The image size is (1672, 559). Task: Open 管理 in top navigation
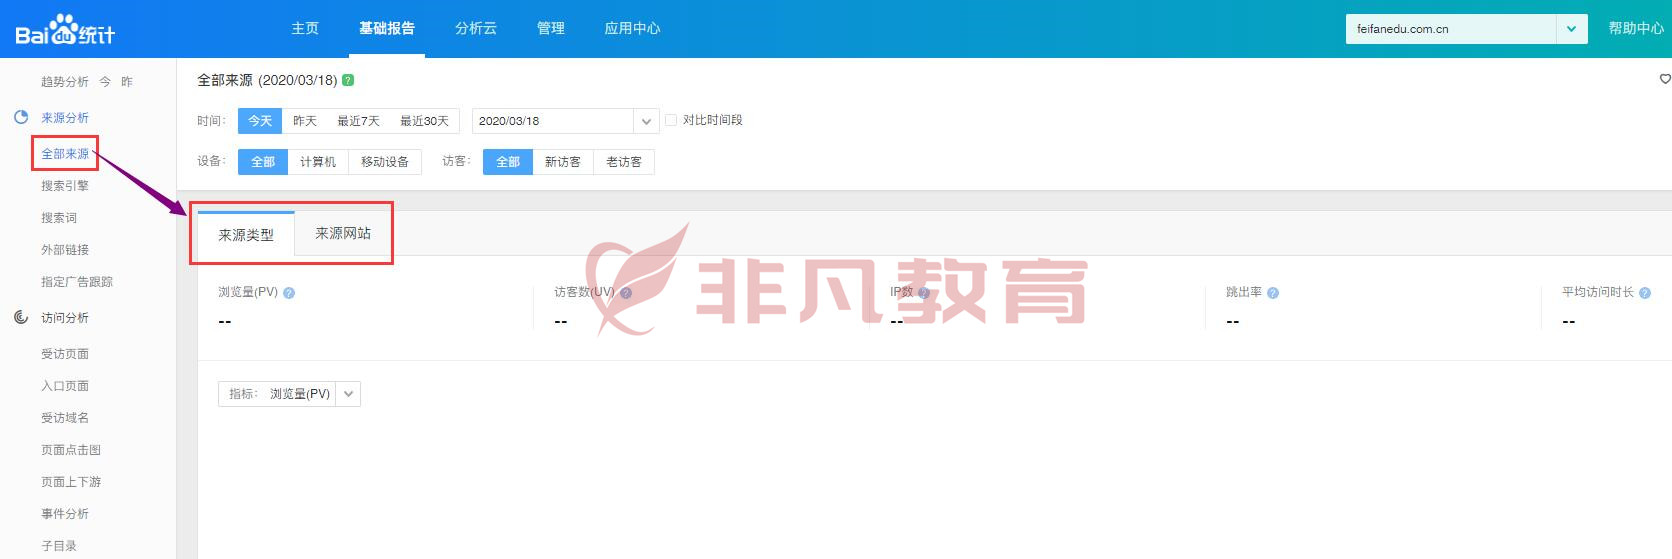[x=551, y=28]
